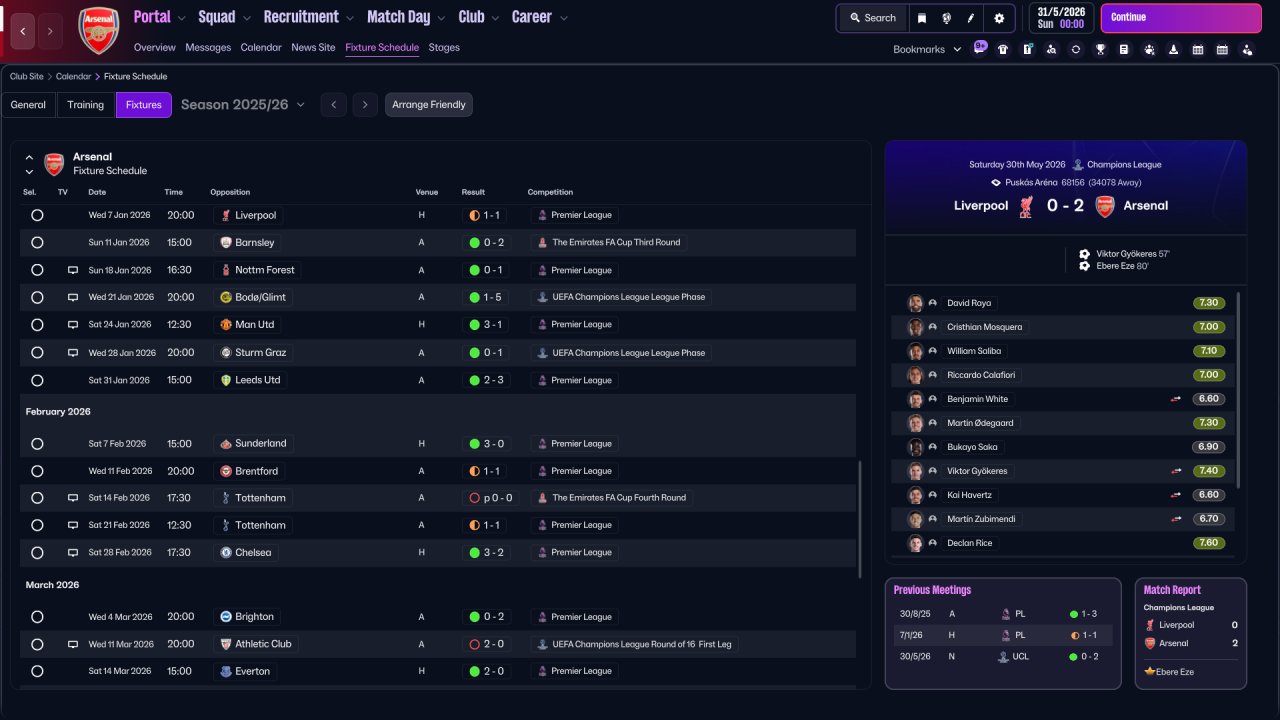This screenshot has height=720, width=1280.
Task: Click the substitution icon beside Kai Havertz
Action: [1177, 495]
